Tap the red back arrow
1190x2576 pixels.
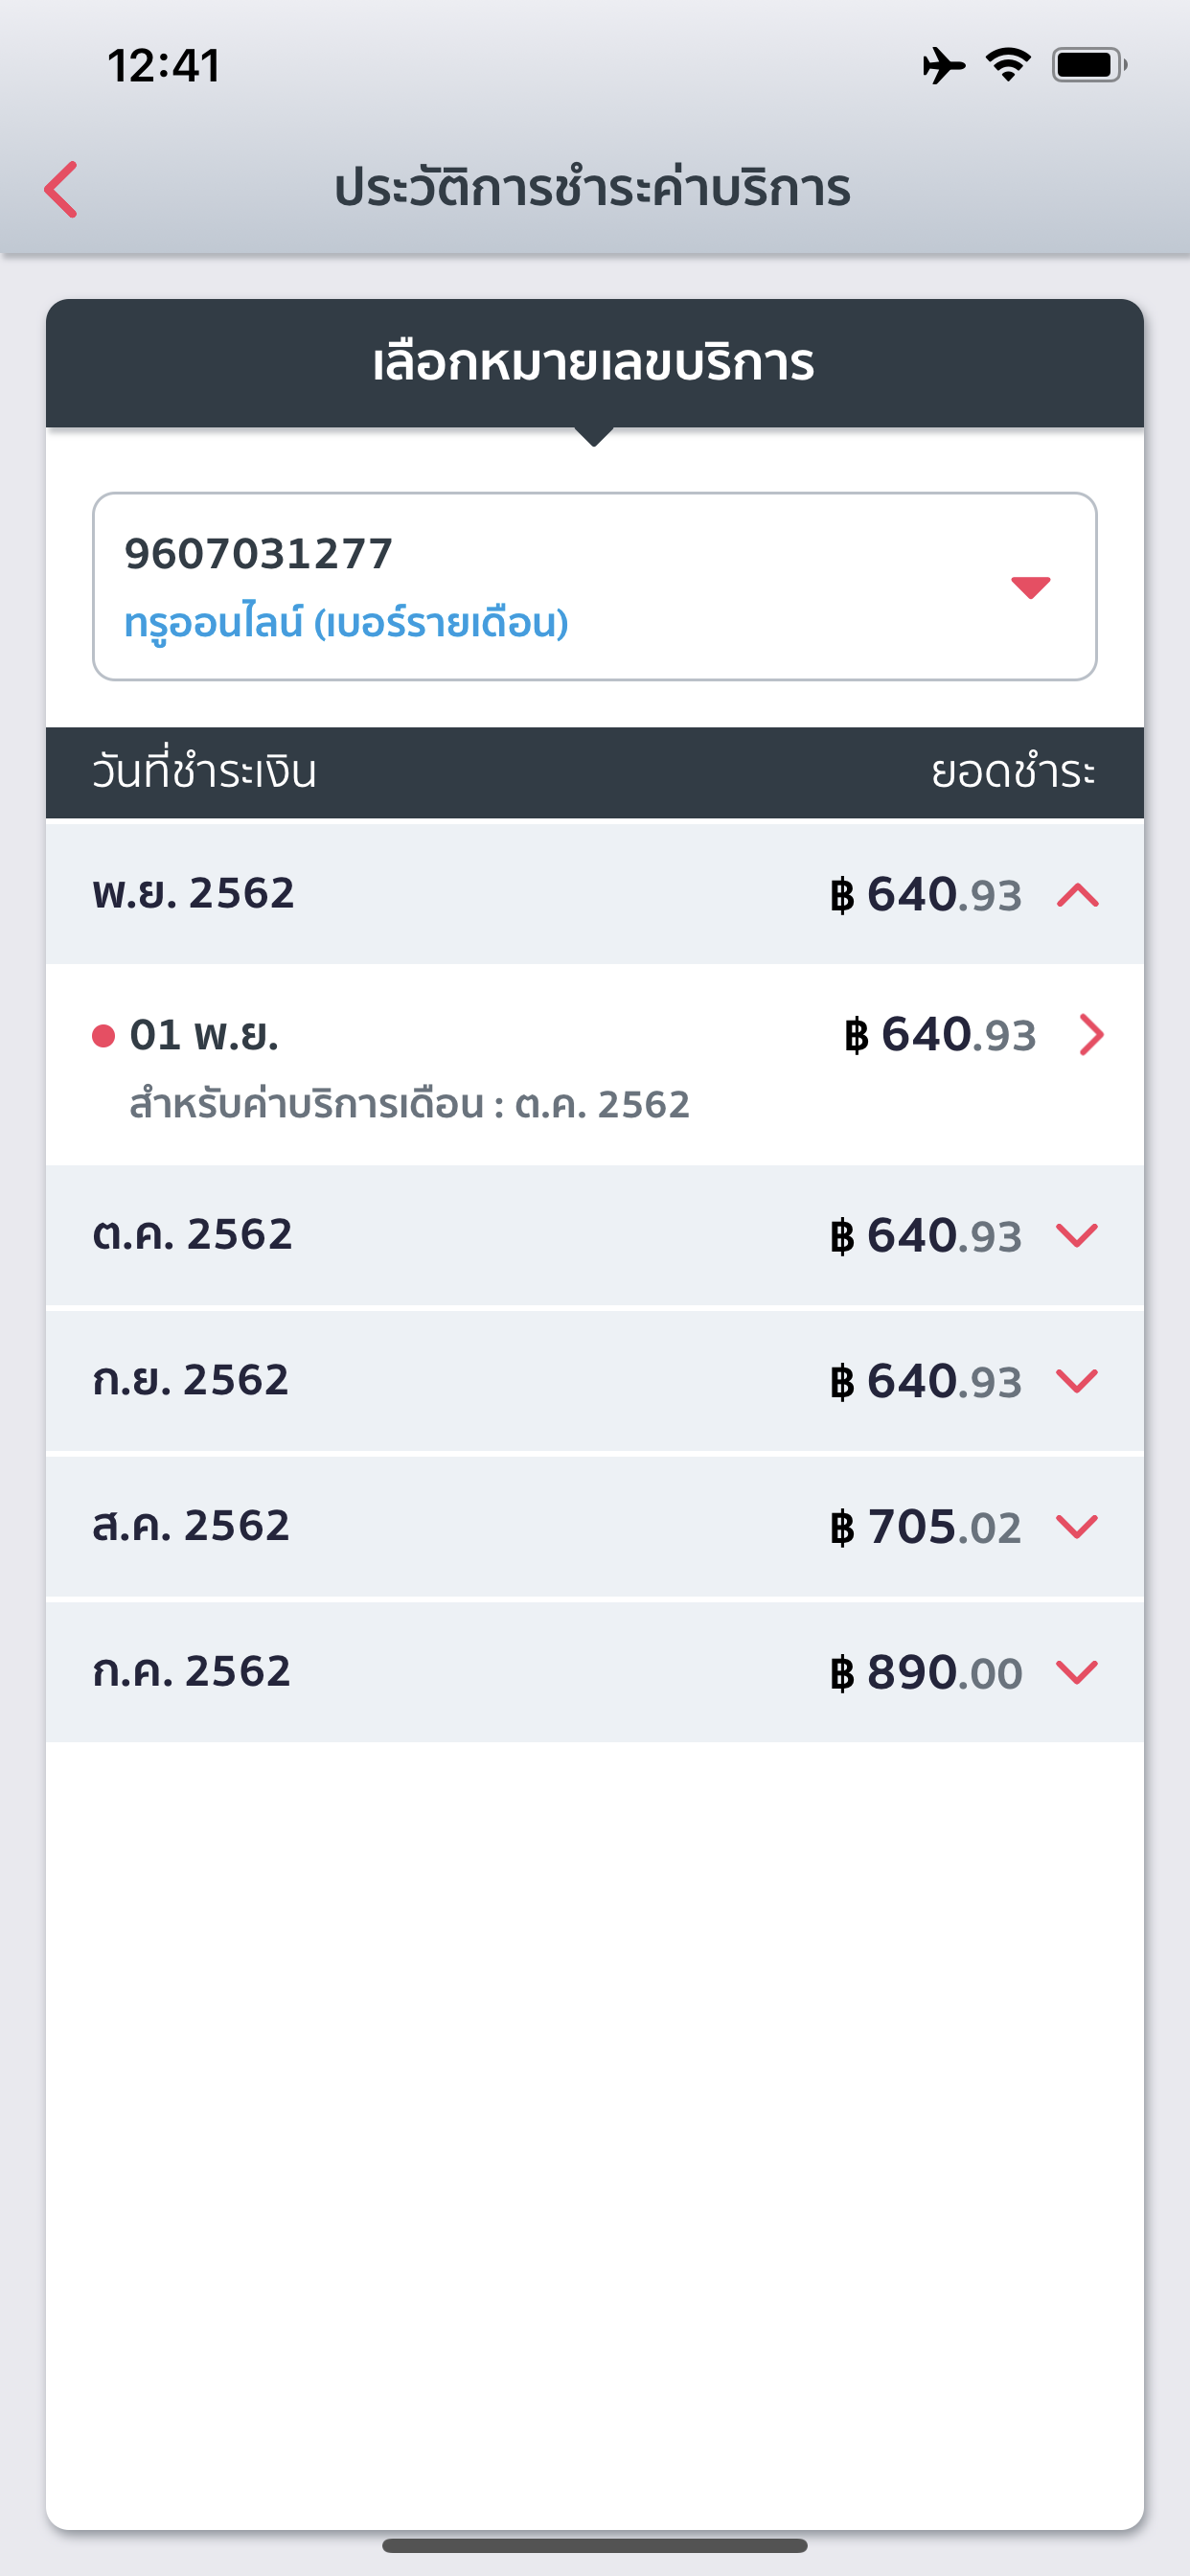point(62,189)
